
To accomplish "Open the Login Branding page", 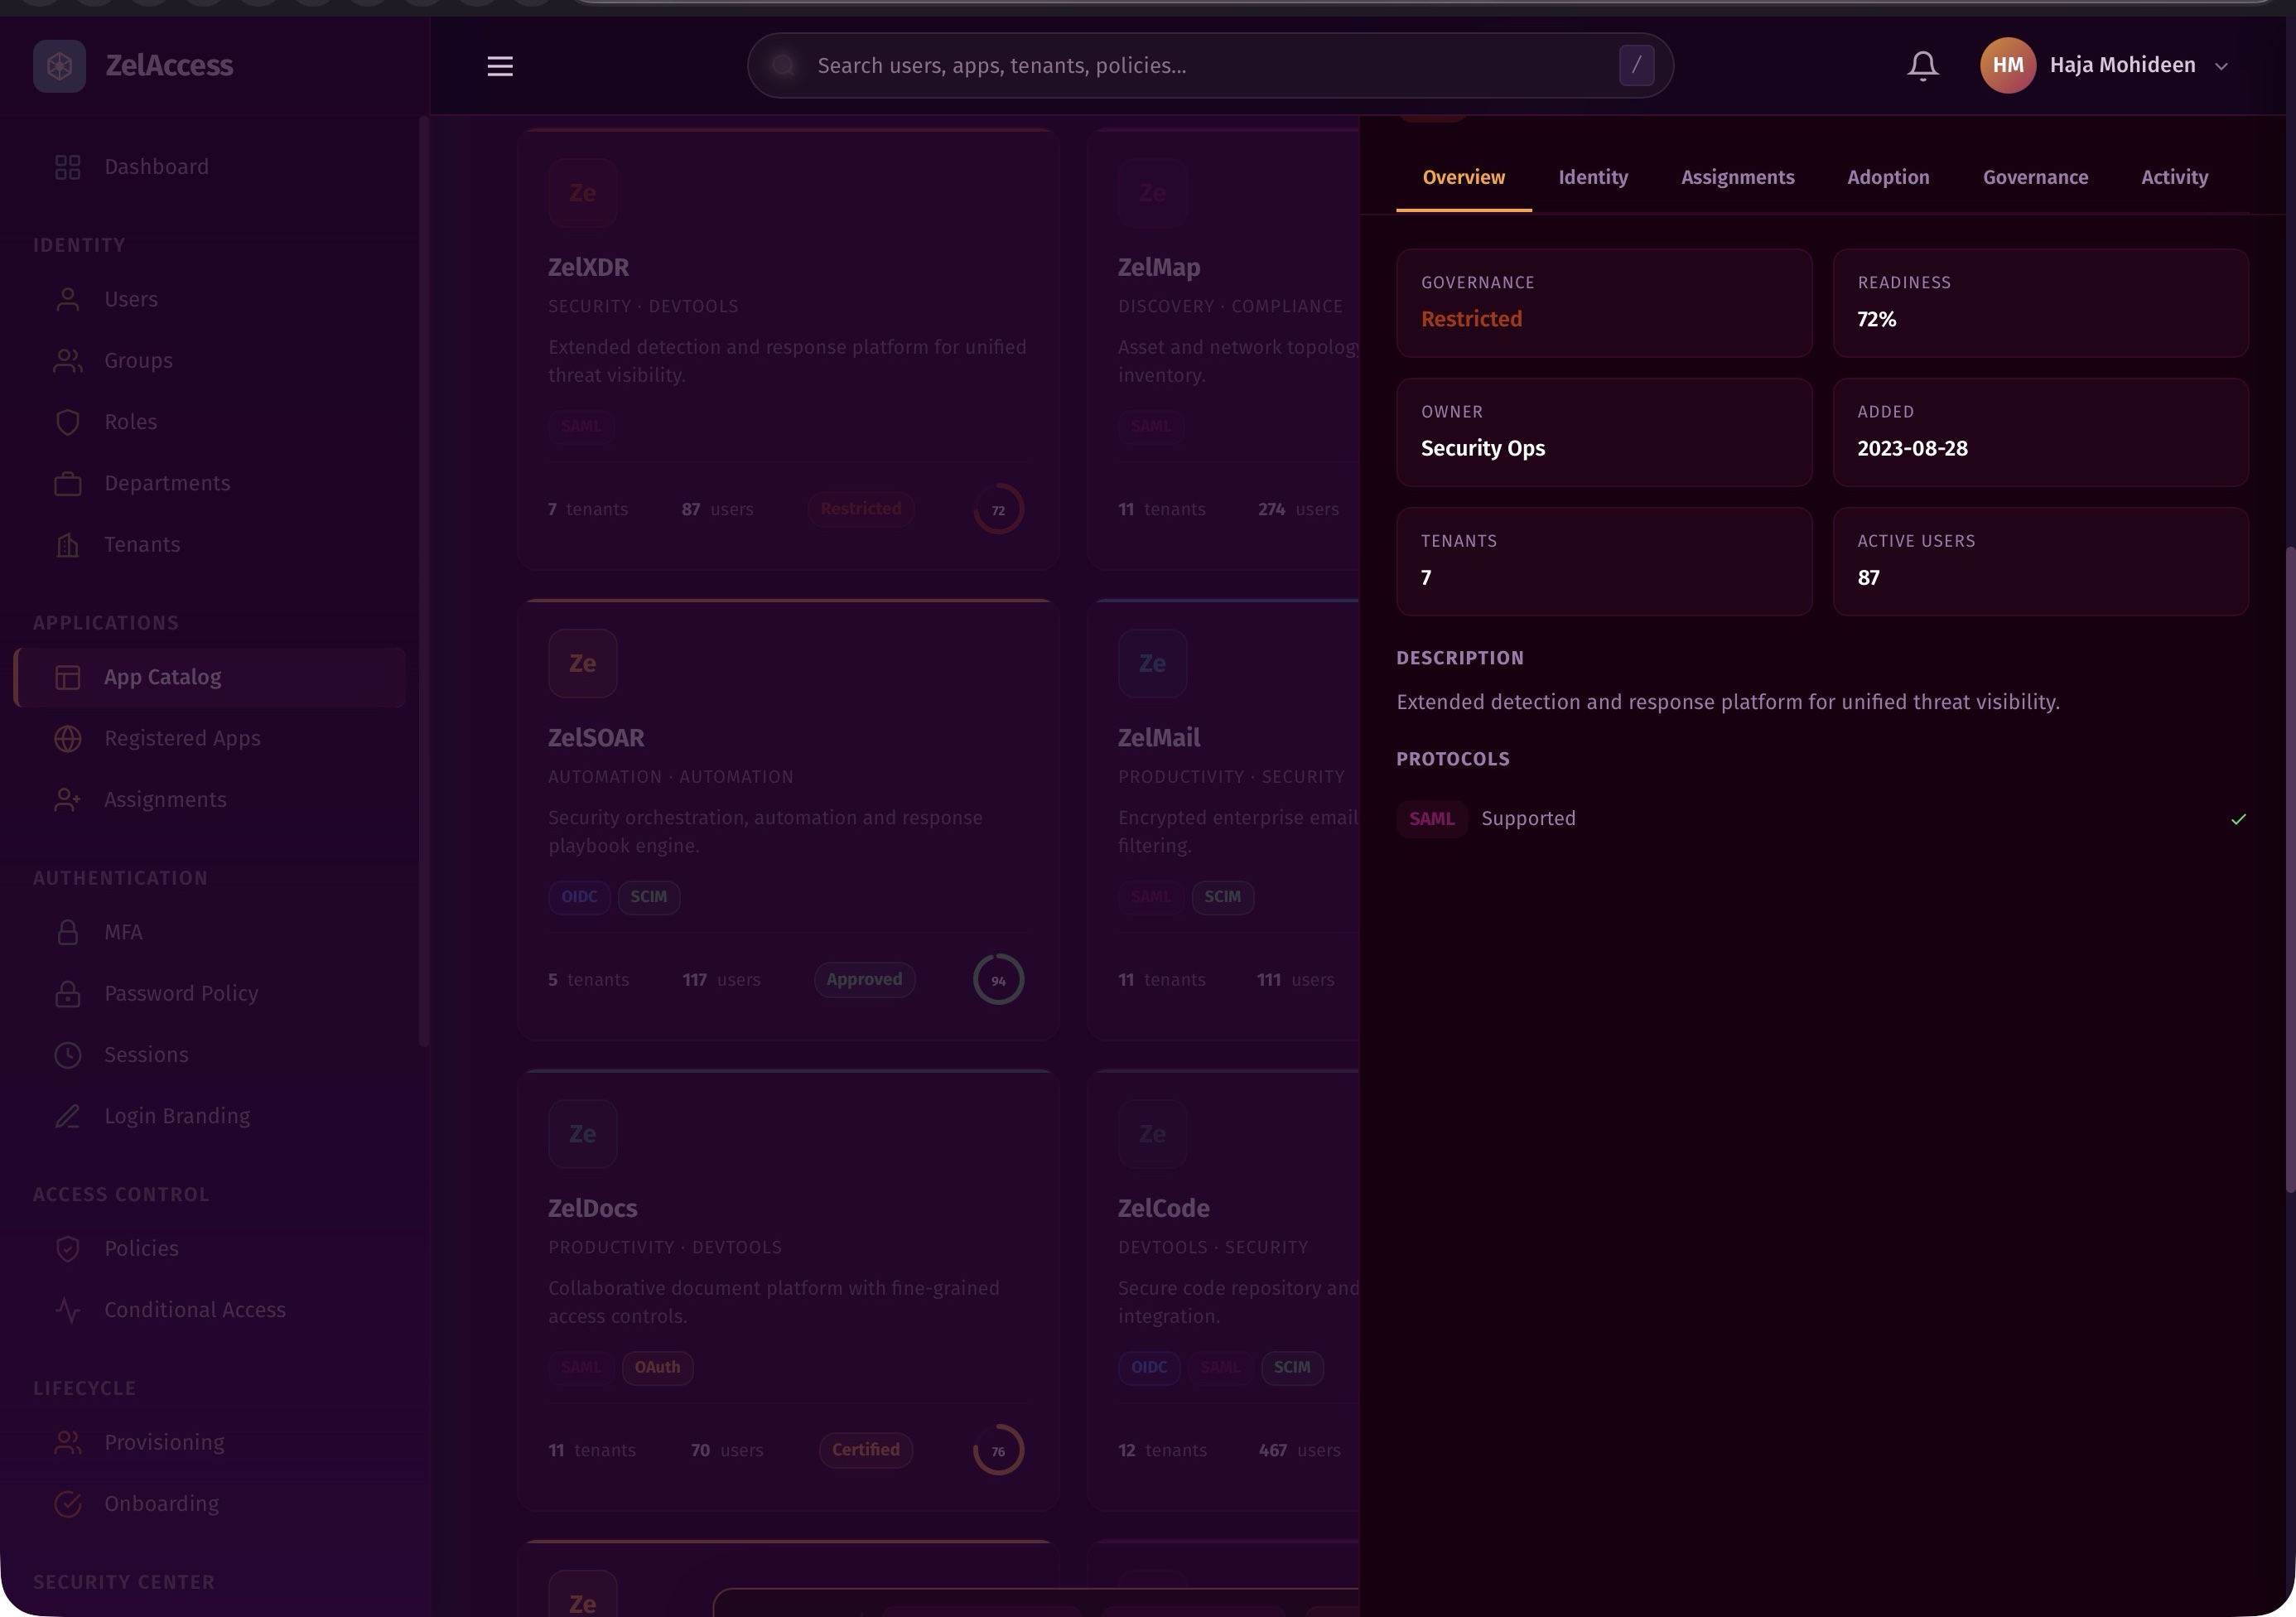I will (177, 1116).
